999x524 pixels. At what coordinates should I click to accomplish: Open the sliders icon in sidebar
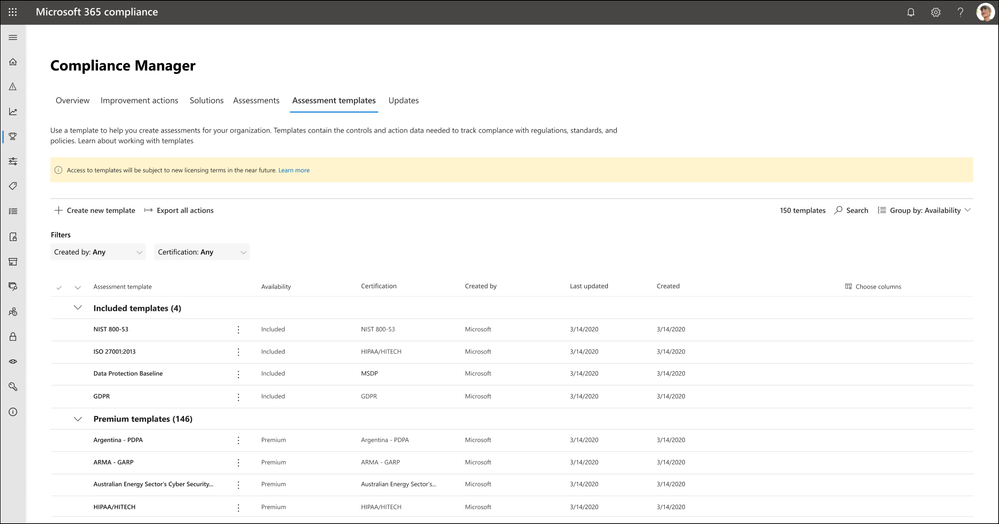pyautogui.click(x=13, y=161)
